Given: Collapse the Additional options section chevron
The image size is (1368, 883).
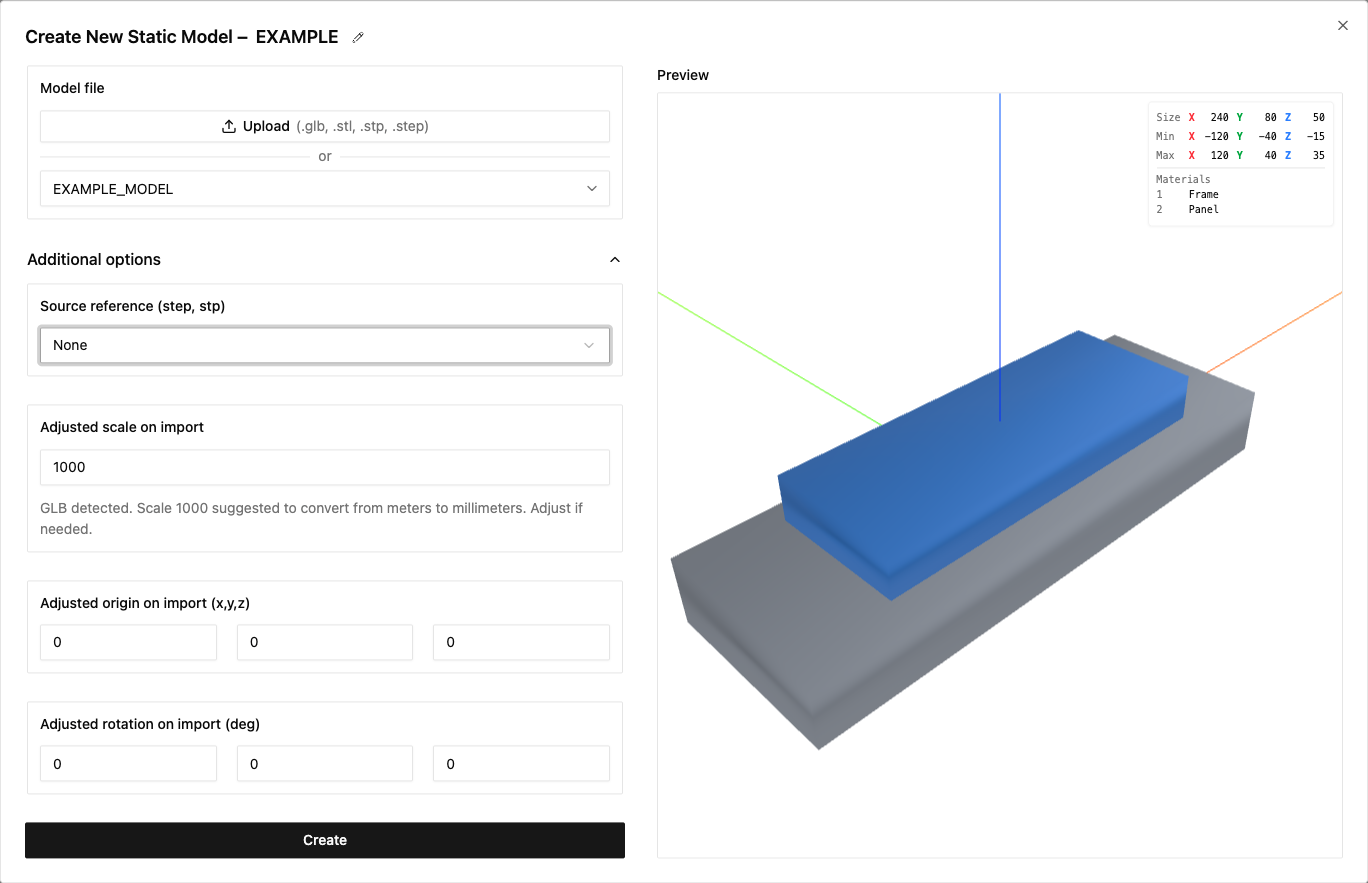Looking at the screenshot, I should 615,260.
